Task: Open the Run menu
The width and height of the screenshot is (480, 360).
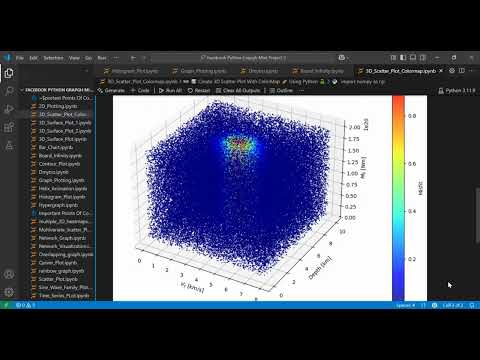Action: (102, 58)
